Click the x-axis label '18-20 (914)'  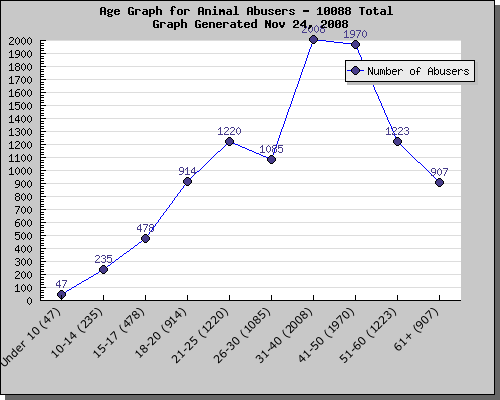pyautogui.click(x=161, y=333)
